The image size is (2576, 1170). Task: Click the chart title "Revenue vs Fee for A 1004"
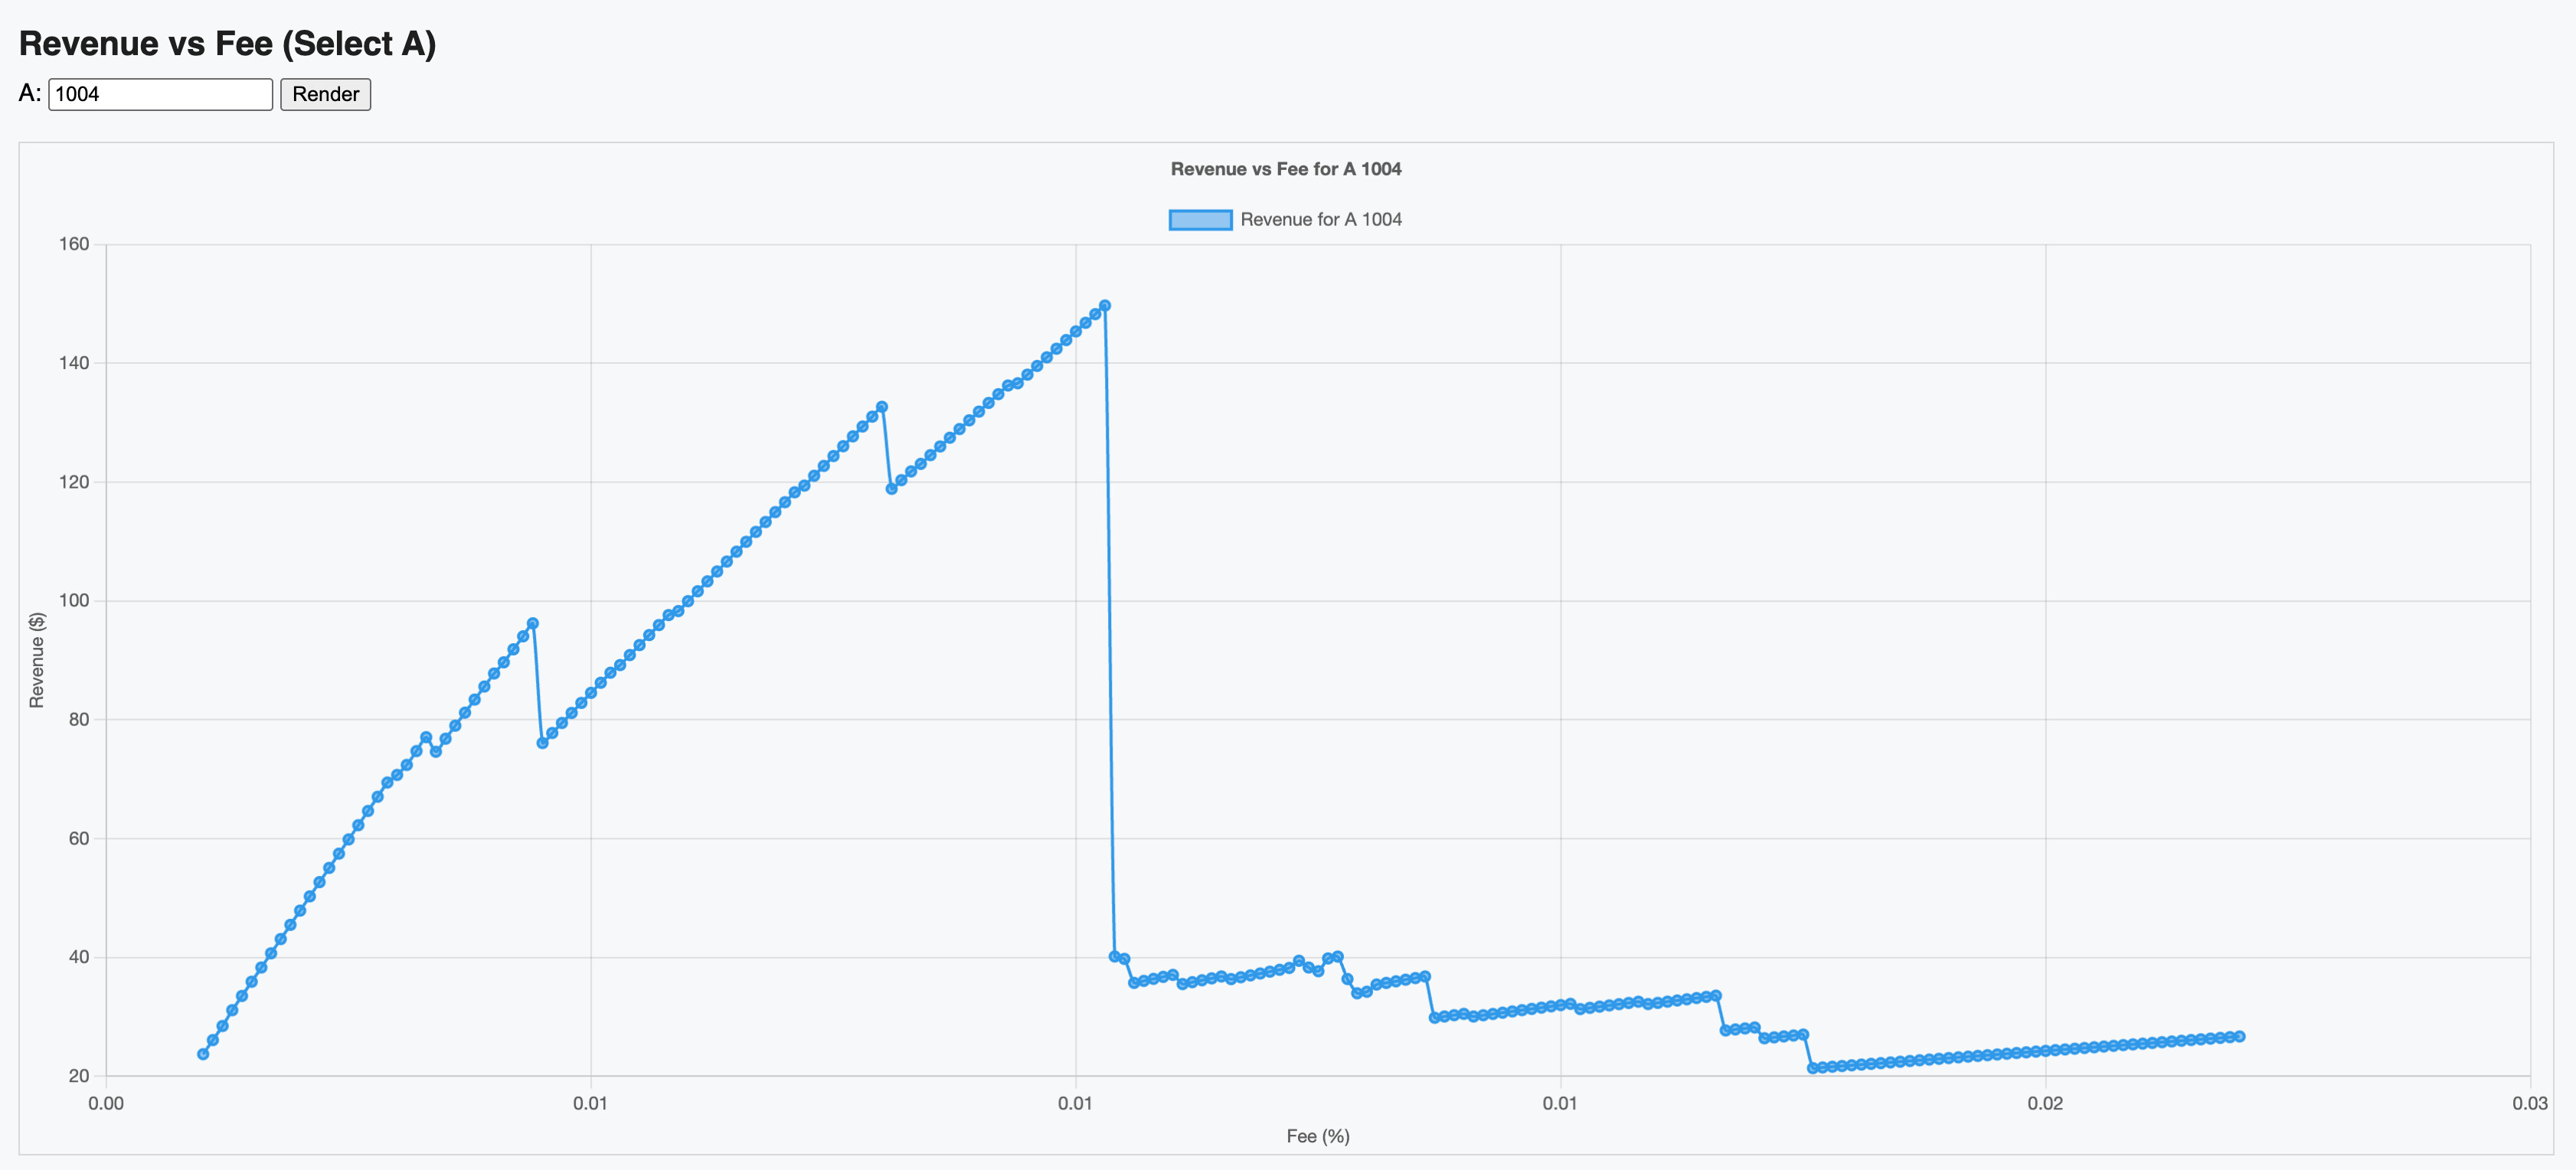point(1286,169)
